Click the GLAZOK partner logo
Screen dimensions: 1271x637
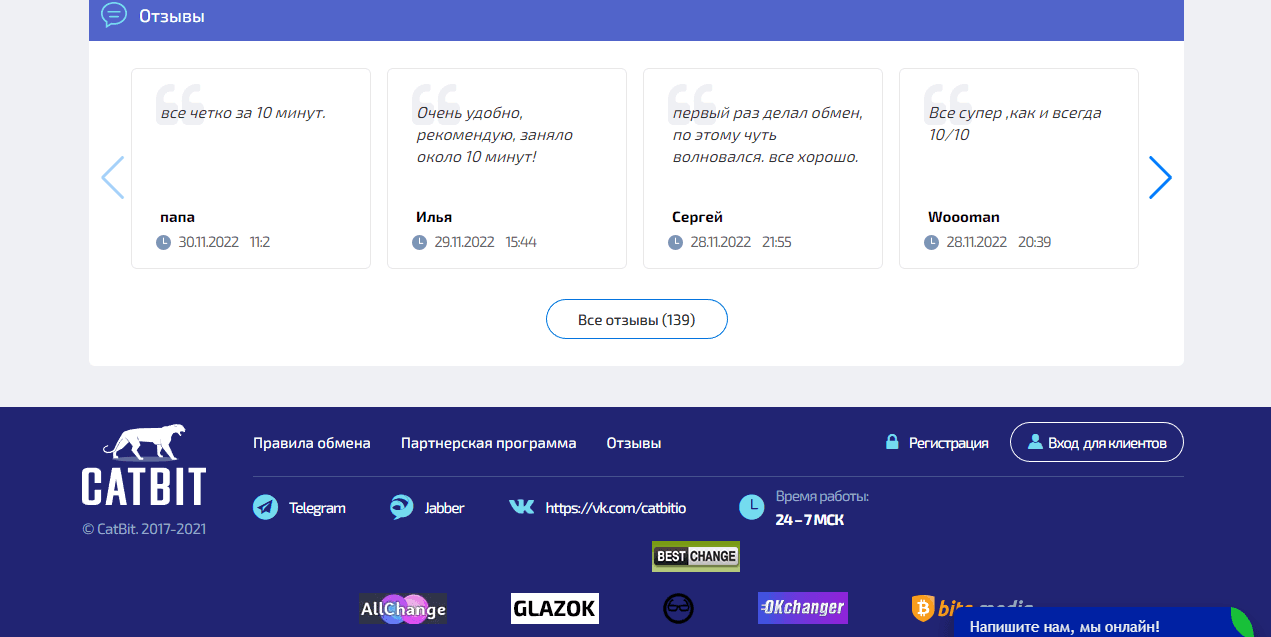pyautogui.click(x=554, y=608)
